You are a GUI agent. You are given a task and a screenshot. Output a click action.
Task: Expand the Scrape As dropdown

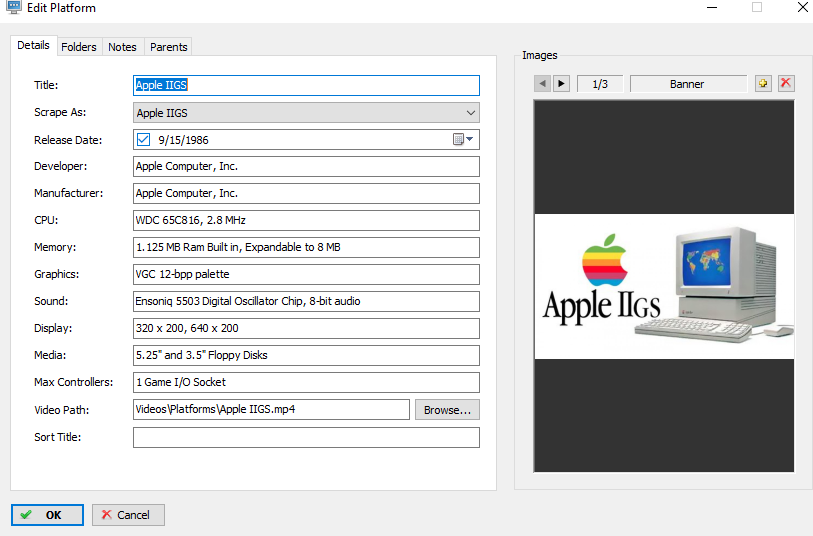tap(470, 113)
